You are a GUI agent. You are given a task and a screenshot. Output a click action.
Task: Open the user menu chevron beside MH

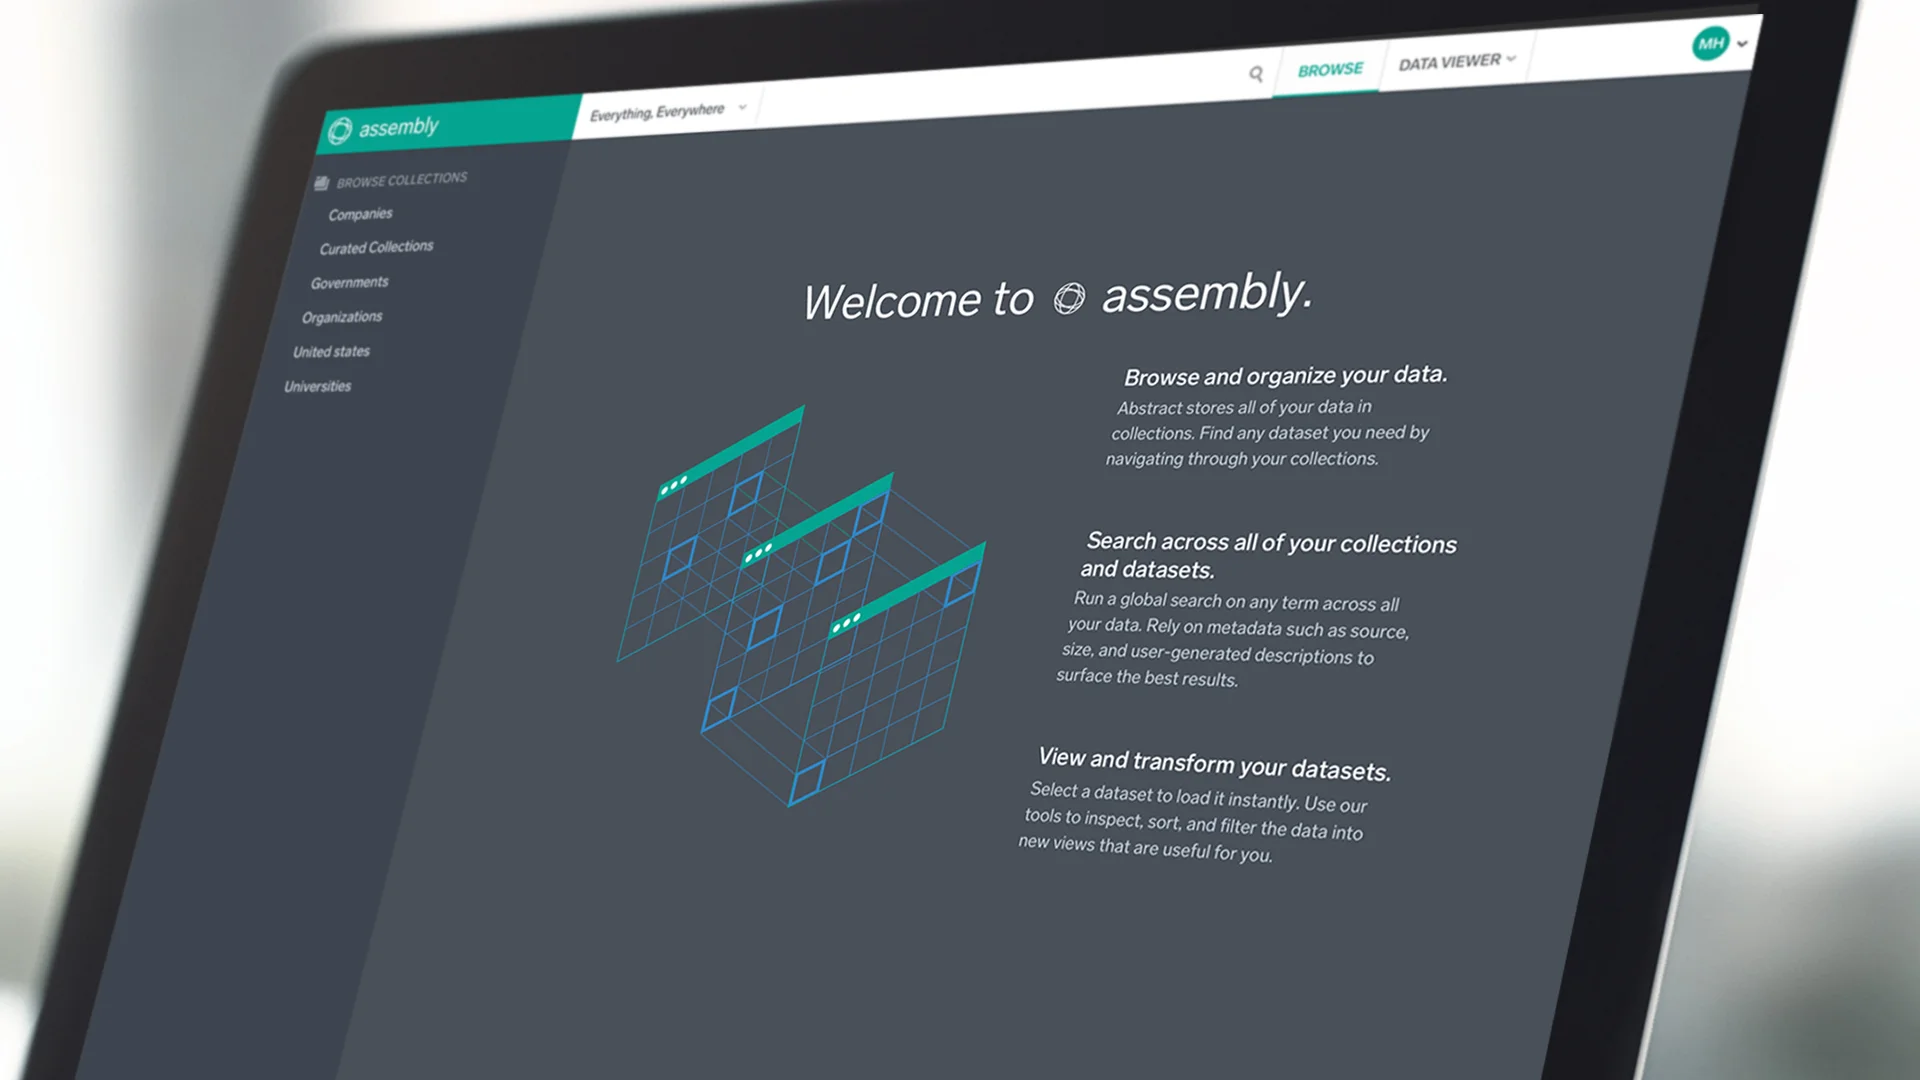click(1742, 44)
